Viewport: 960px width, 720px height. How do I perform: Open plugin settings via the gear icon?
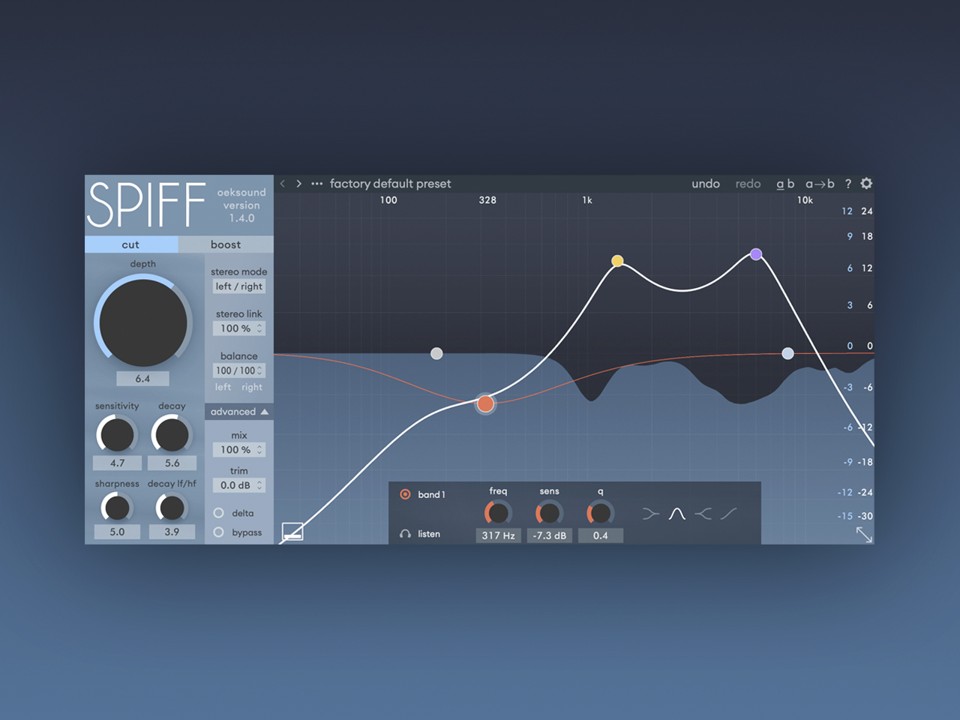[x=866, y=183]
